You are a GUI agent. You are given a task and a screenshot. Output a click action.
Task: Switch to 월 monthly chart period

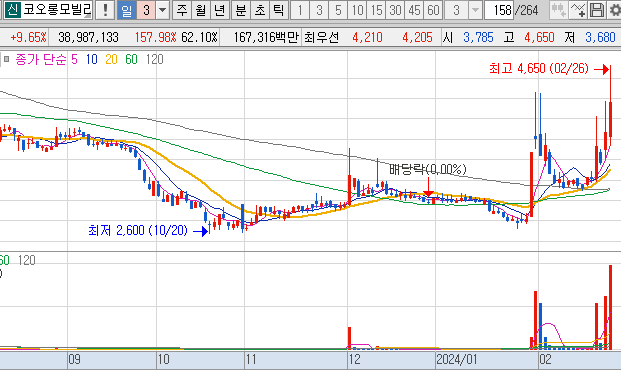pos(201,10)
